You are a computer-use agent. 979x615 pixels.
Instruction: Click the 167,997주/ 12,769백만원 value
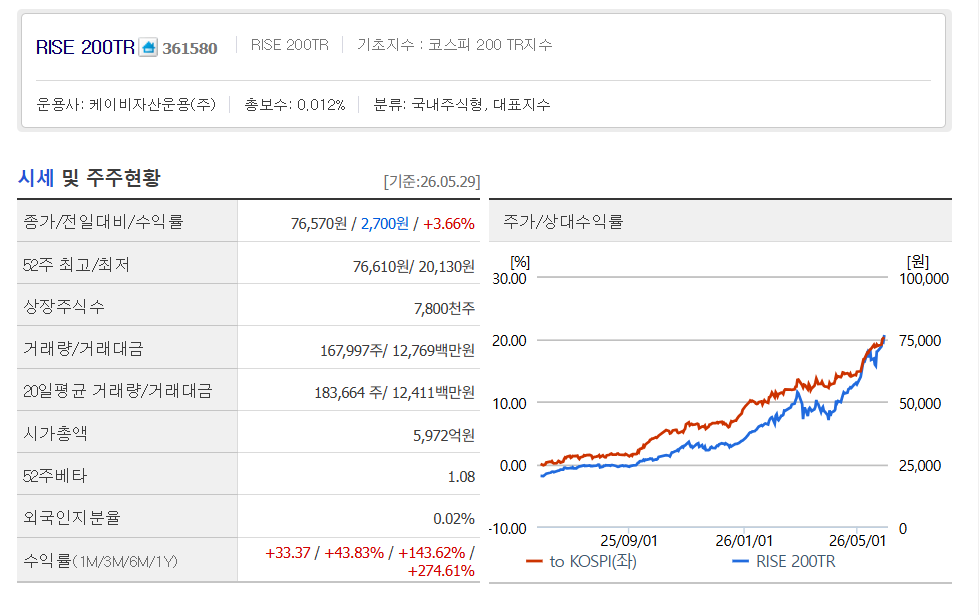tap(398, 350)
